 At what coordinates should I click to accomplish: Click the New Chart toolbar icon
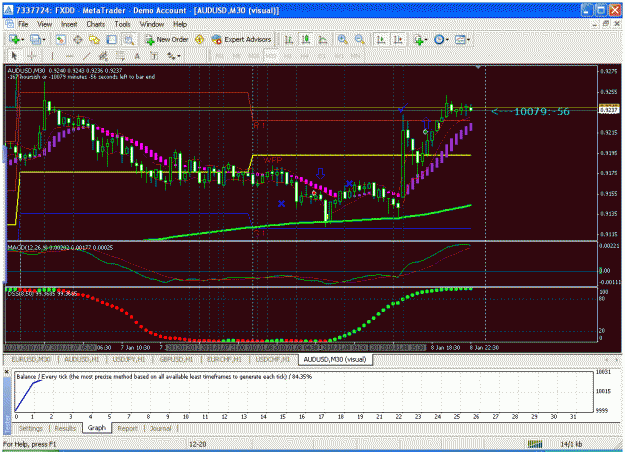tap(15, 39)
